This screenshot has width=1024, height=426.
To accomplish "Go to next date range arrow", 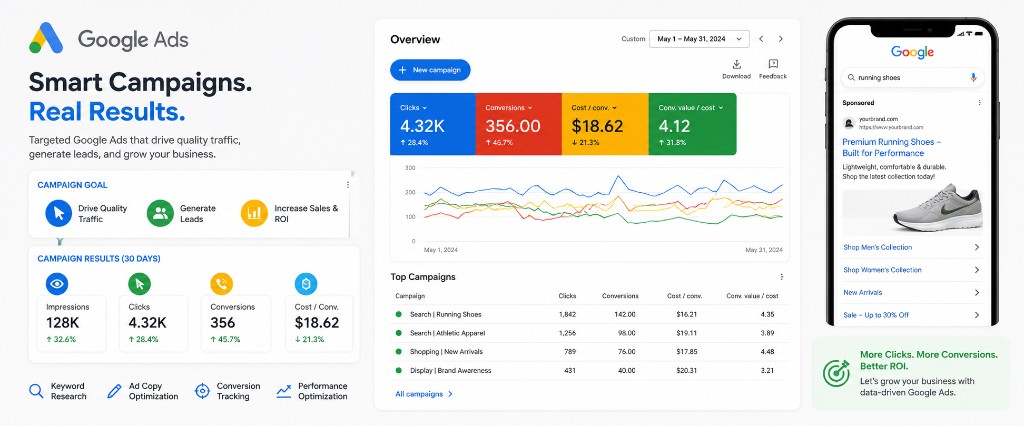I will (780, 39).
